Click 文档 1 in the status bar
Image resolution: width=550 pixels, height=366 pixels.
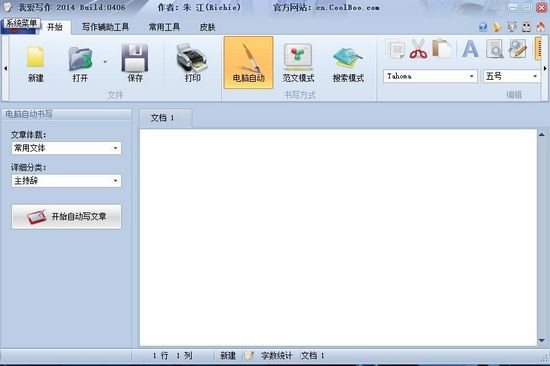pos(313,356)
